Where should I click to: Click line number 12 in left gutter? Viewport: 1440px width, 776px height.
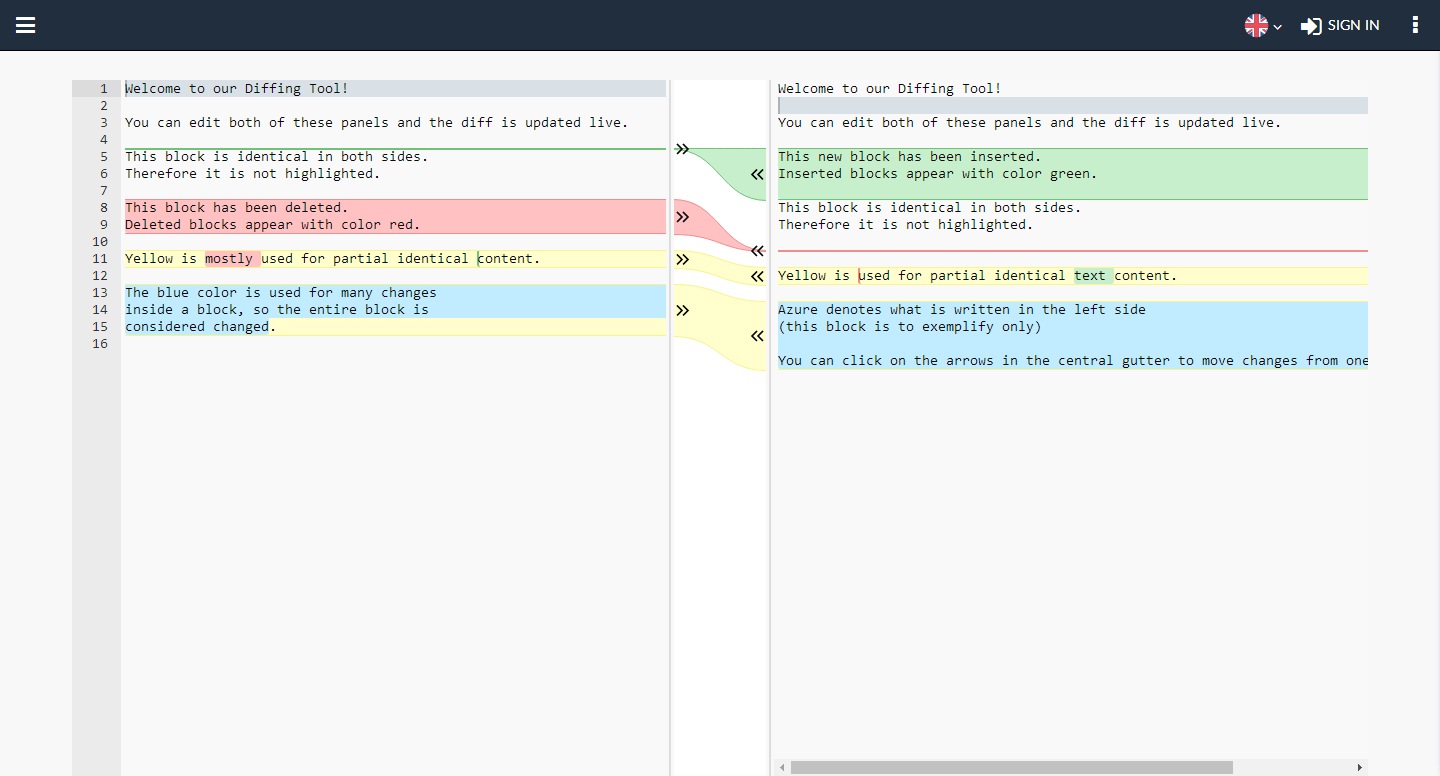[x=100, y=275]
